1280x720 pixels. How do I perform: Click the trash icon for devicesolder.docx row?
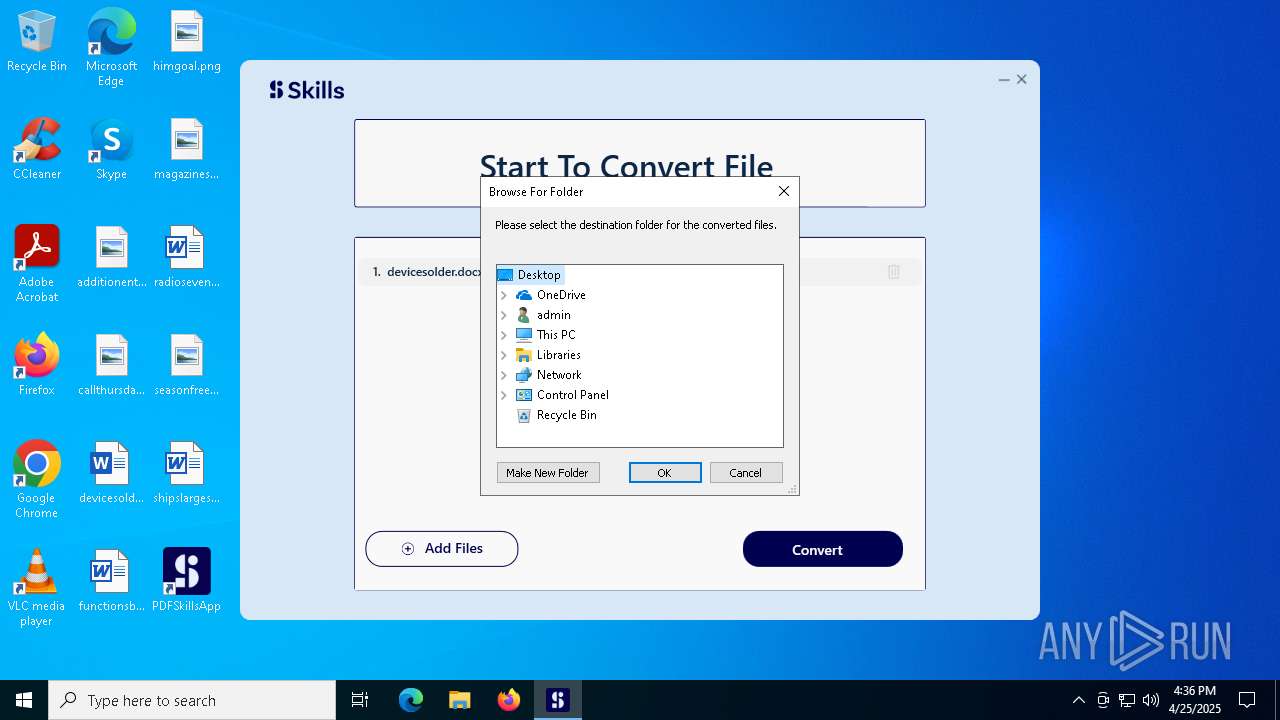[894, 272]
